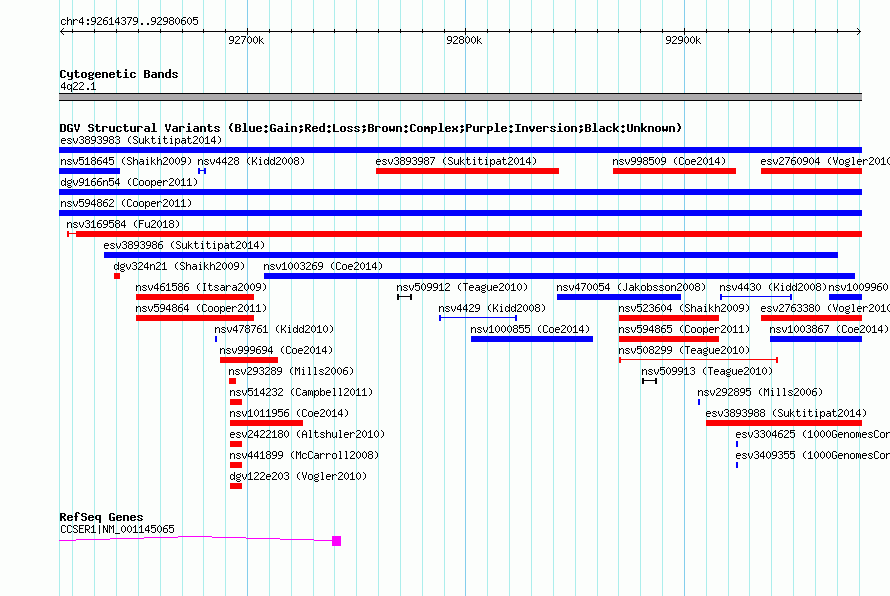This screenshot has width=890, height=596.
Task: Click the 92800k ruler position label
Action: click(464, 40)
